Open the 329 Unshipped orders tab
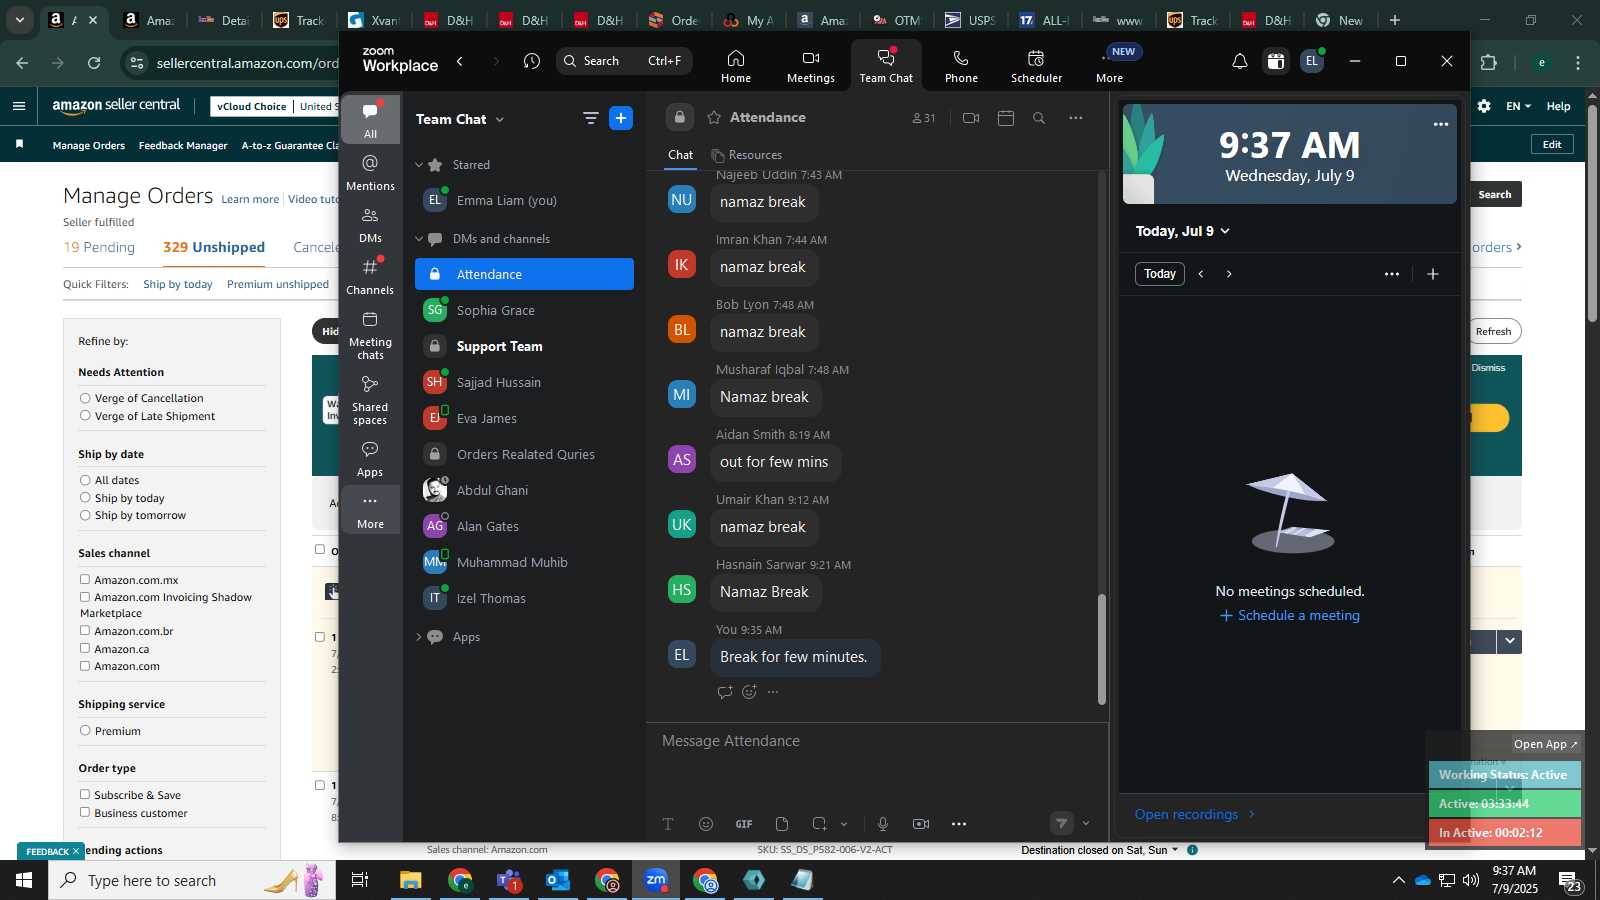The width and height of the screenshot is (1600, 900). (x=214, y=247)
